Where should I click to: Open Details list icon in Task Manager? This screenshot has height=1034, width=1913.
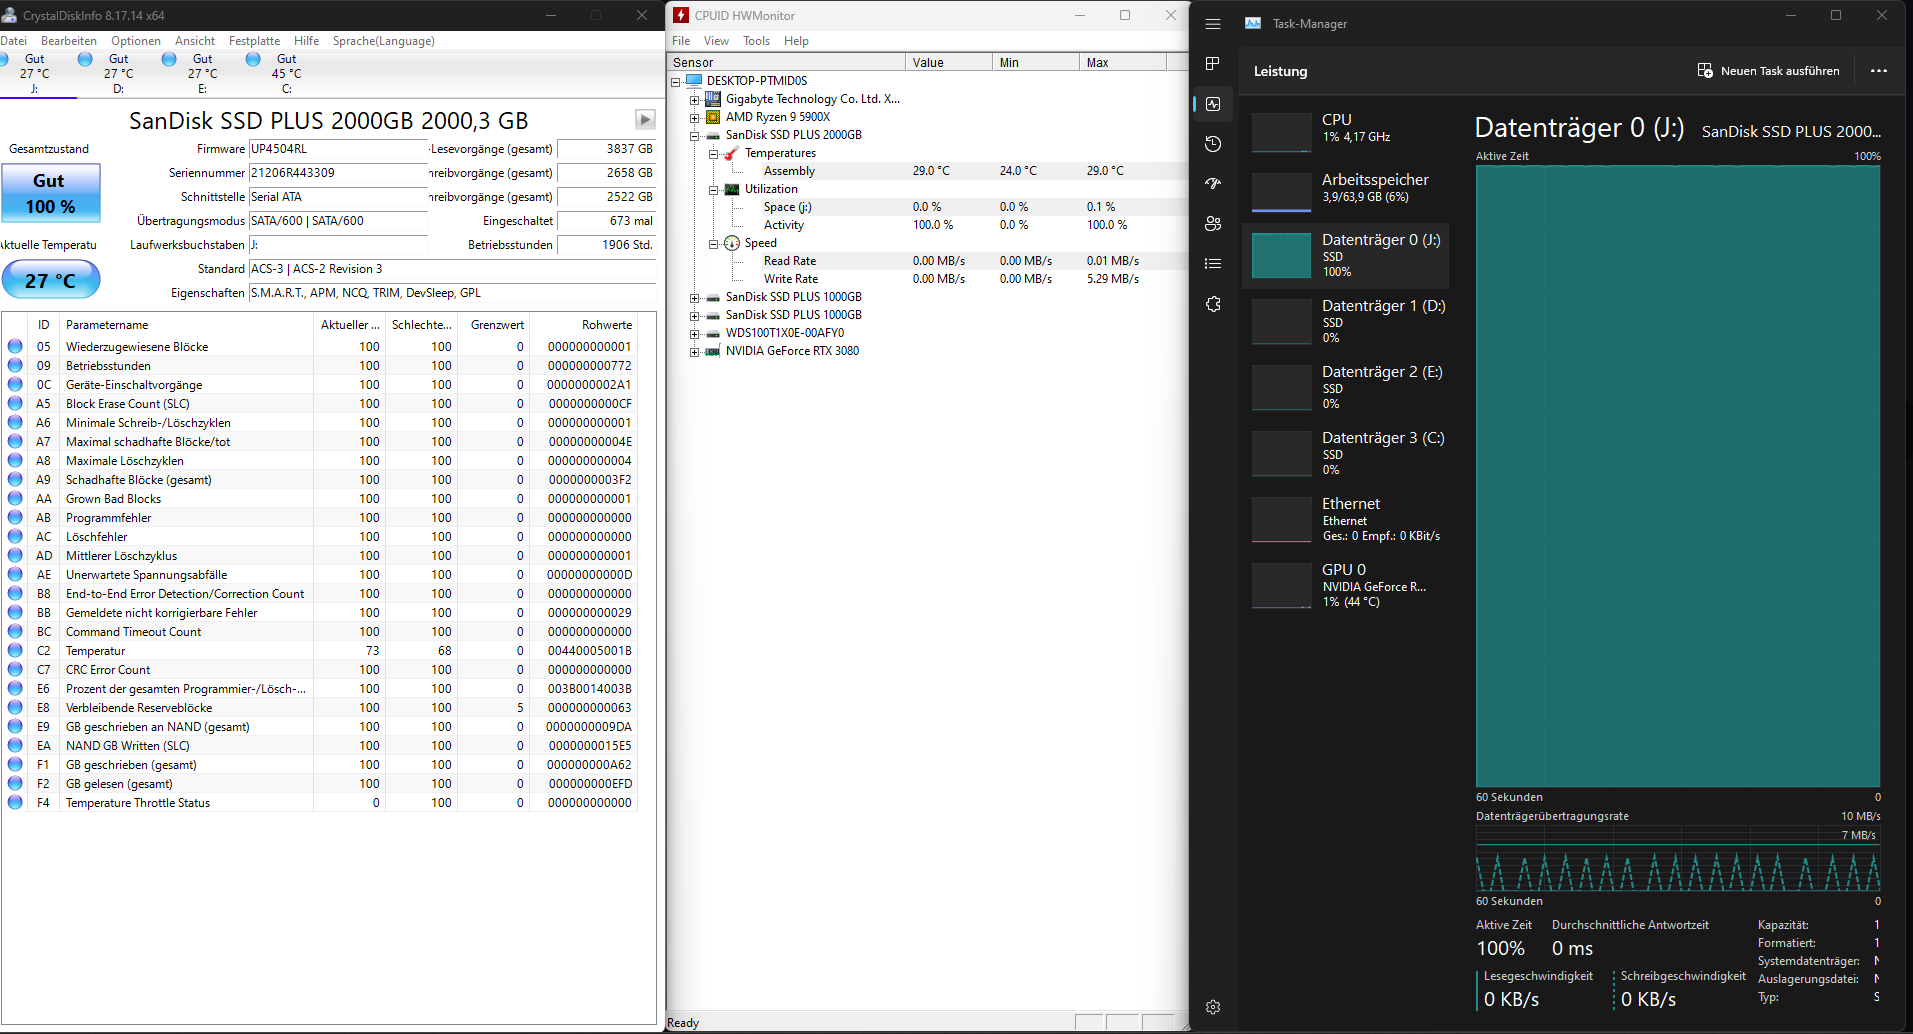click(1213, 264)
